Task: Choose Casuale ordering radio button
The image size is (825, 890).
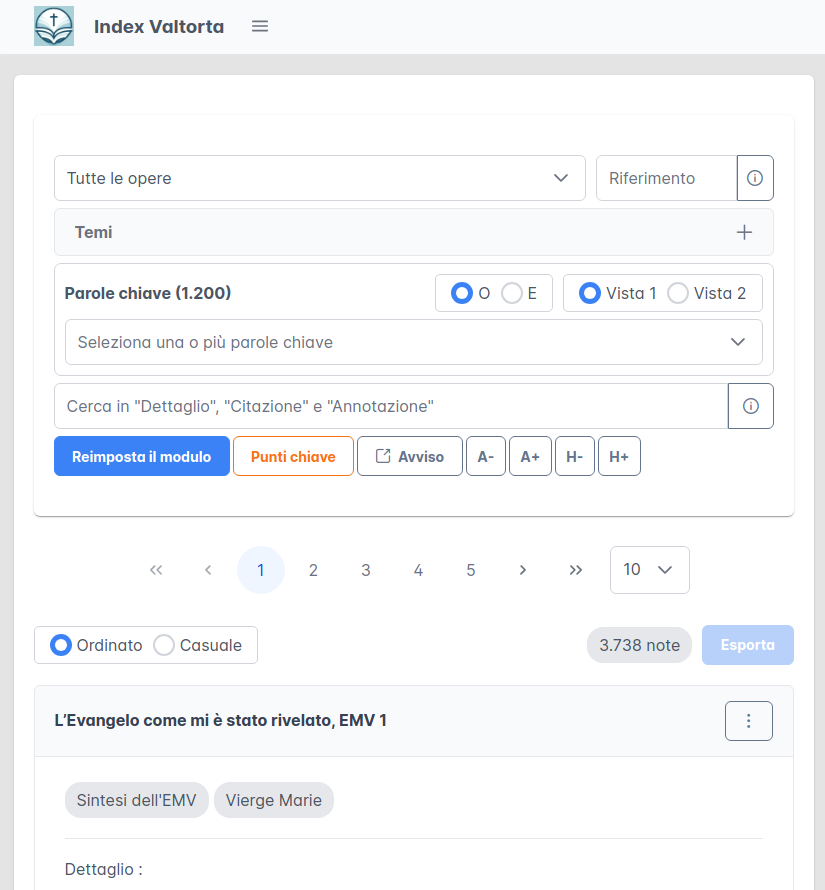Action: (164, 645)
